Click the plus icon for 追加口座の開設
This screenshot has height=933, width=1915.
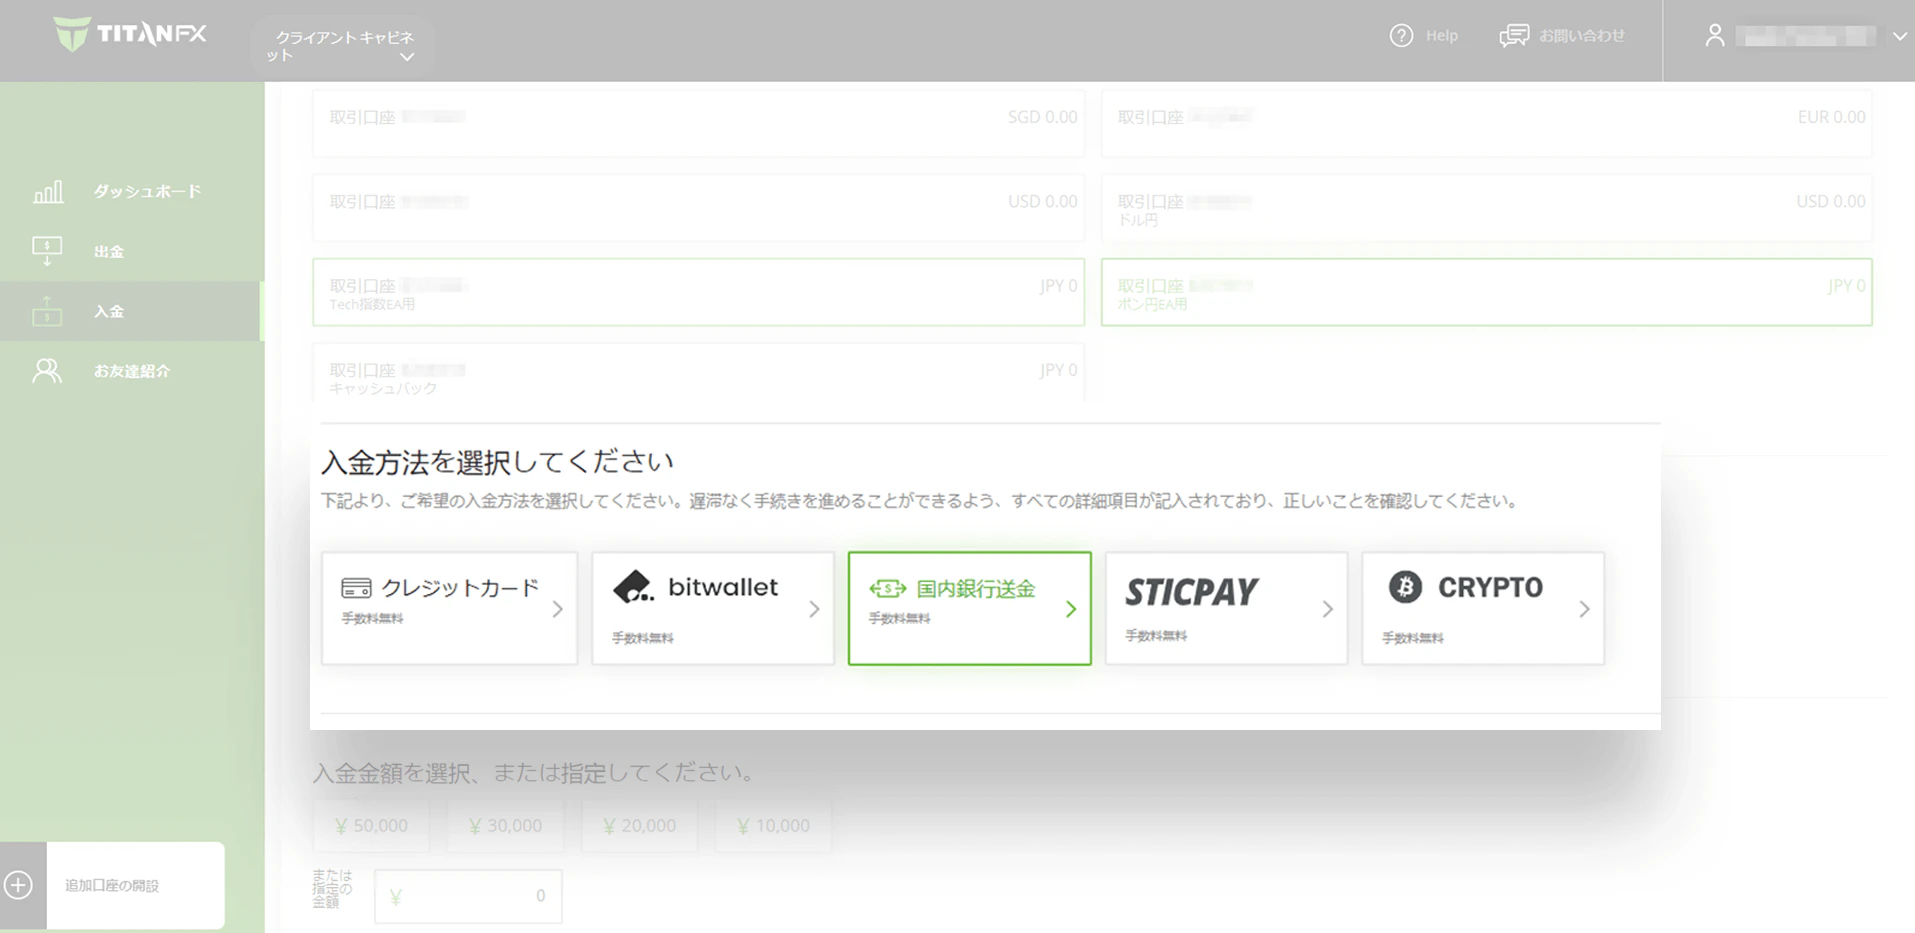[19, 885]
